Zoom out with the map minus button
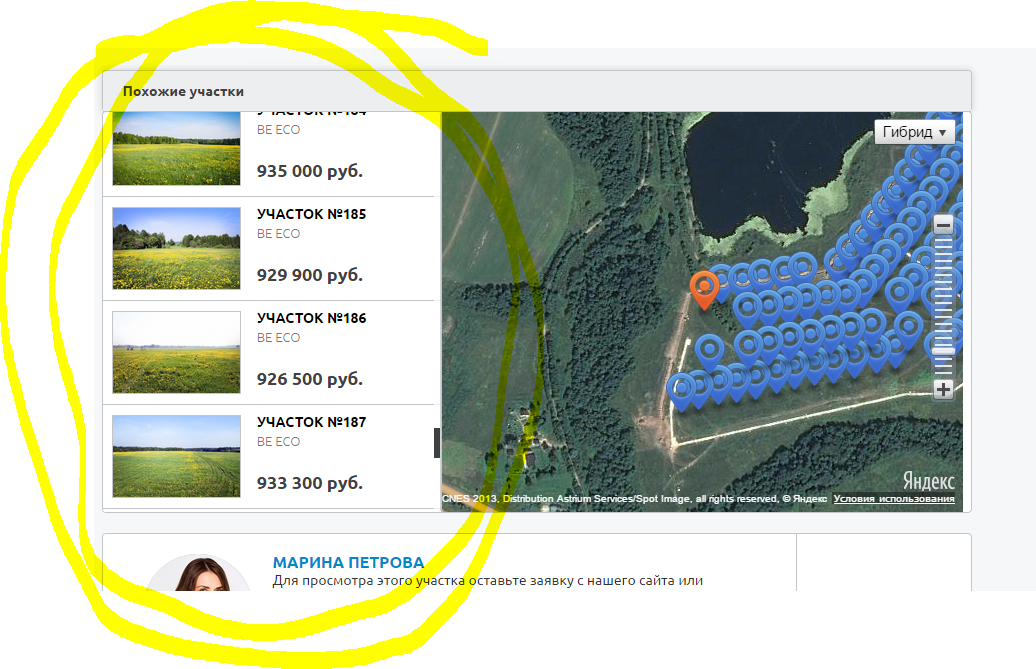The width and height of the screenshot is (1036, 669). [943, 226]
